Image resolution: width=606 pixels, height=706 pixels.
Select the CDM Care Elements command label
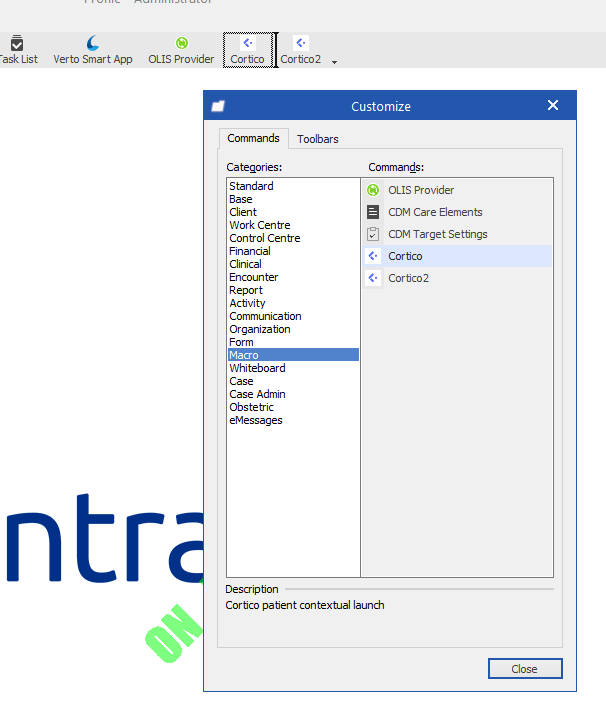click(x=435, y=213)
